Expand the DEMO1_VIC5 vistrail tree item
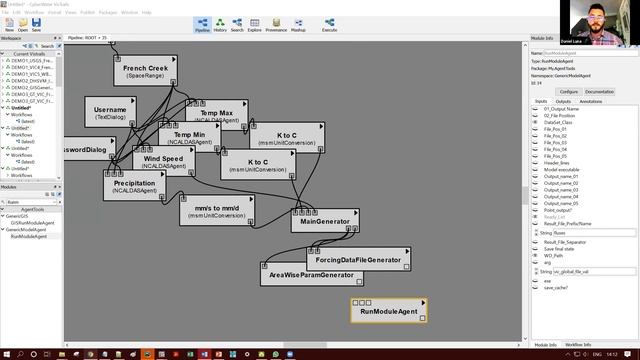 tap(3, 74)
